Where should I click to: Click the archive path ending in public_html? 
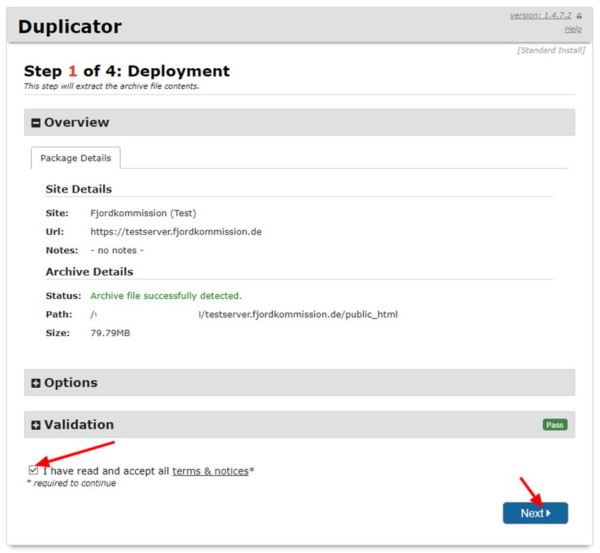pos(244,315)
